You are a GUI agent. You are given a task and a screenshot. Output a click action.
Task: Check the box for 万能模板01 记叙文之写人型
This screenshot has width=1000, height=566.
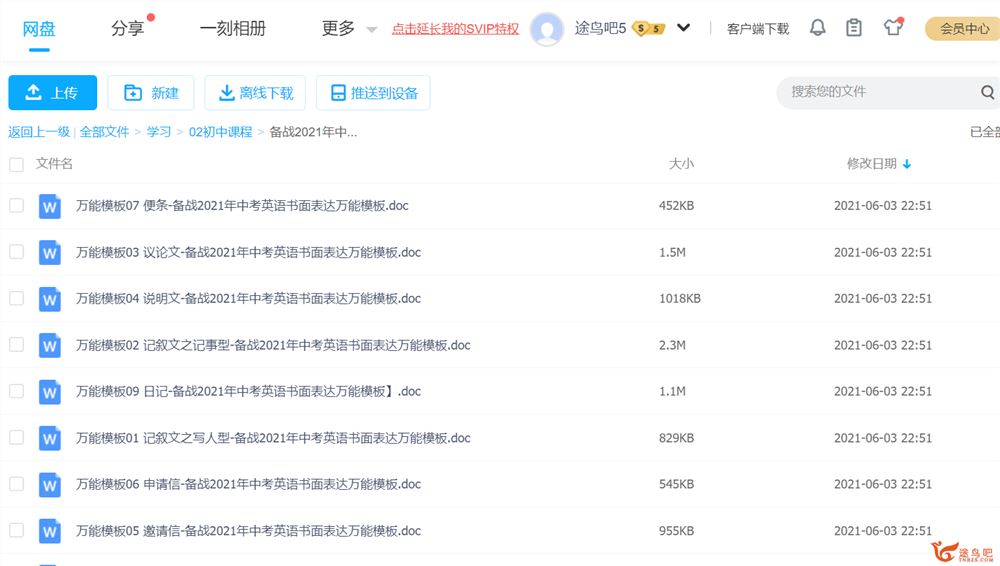17,438
